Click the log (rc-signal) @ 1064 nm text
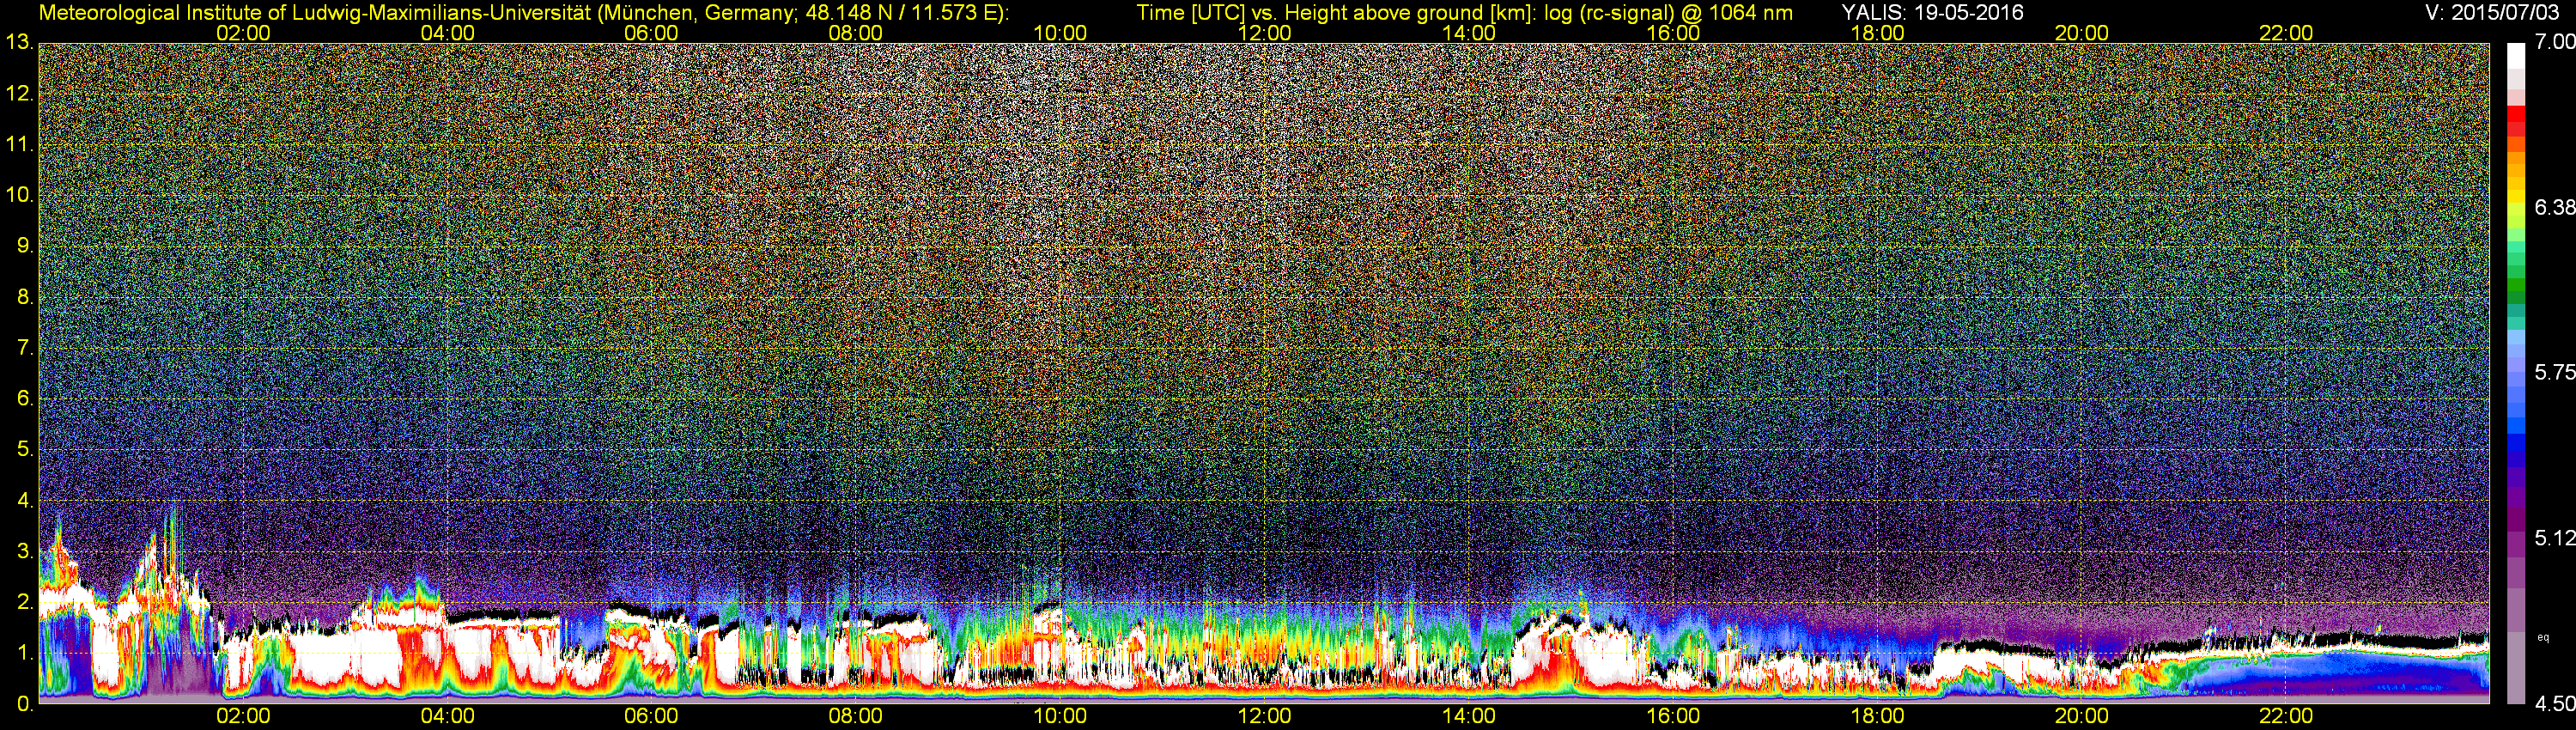The height and width of the screenshot is (730, 2576). tap(1668, 13)
